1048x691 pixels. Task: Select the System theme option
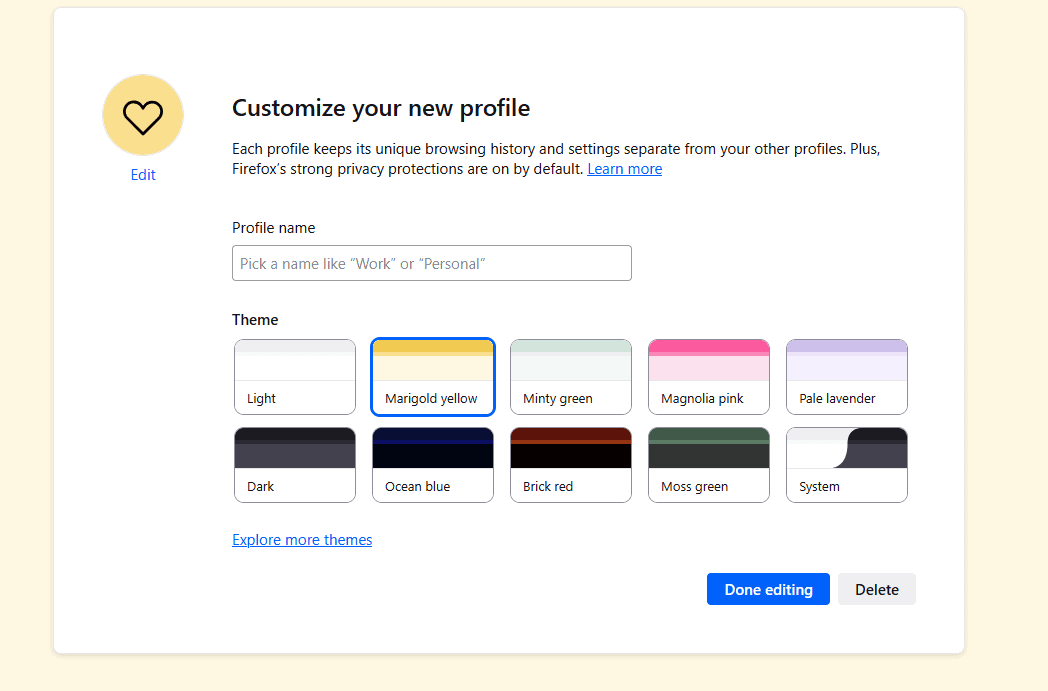pyautogui.click(x=847, y=465)
